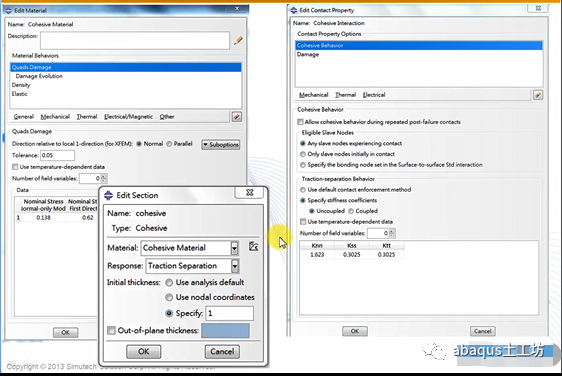The height and width of the screenshot is (376, 562).
Task: Click the Tolerance input field
Action: pyautogui.click(x=57, y=156)
